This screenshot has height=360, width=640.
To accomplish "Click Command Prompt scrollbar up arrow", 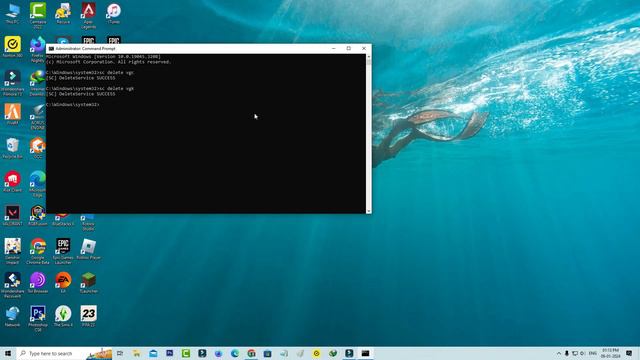I will [x=369, y=56].
